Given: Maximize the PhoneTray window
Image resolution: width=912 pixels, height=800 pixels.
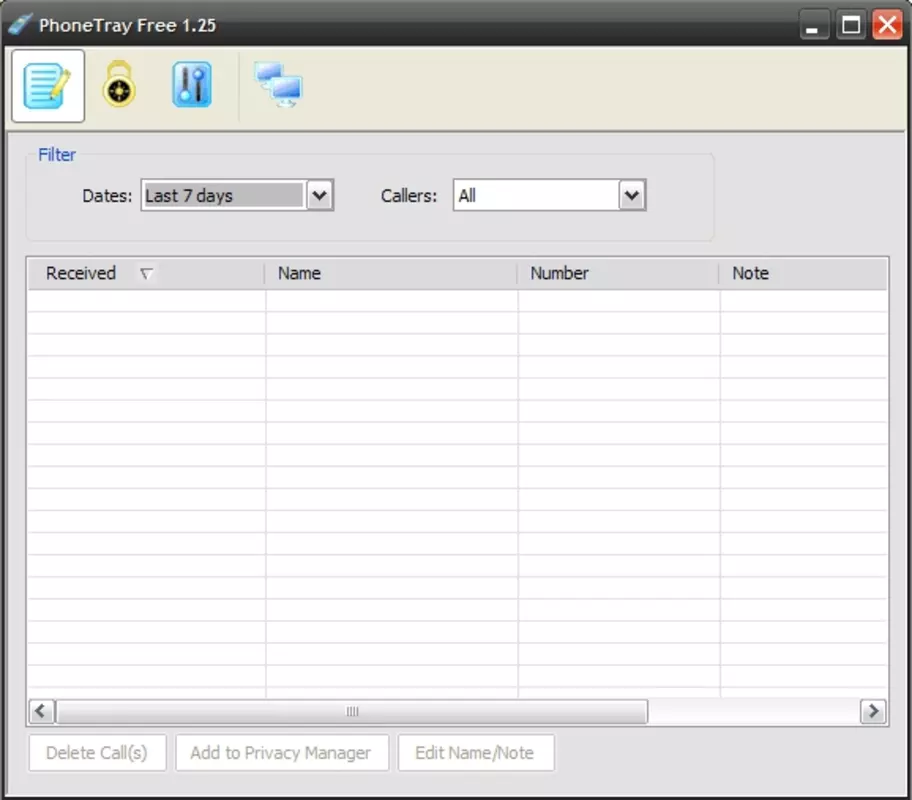Looking at the screenshot, I should click(x=851, y=25).
